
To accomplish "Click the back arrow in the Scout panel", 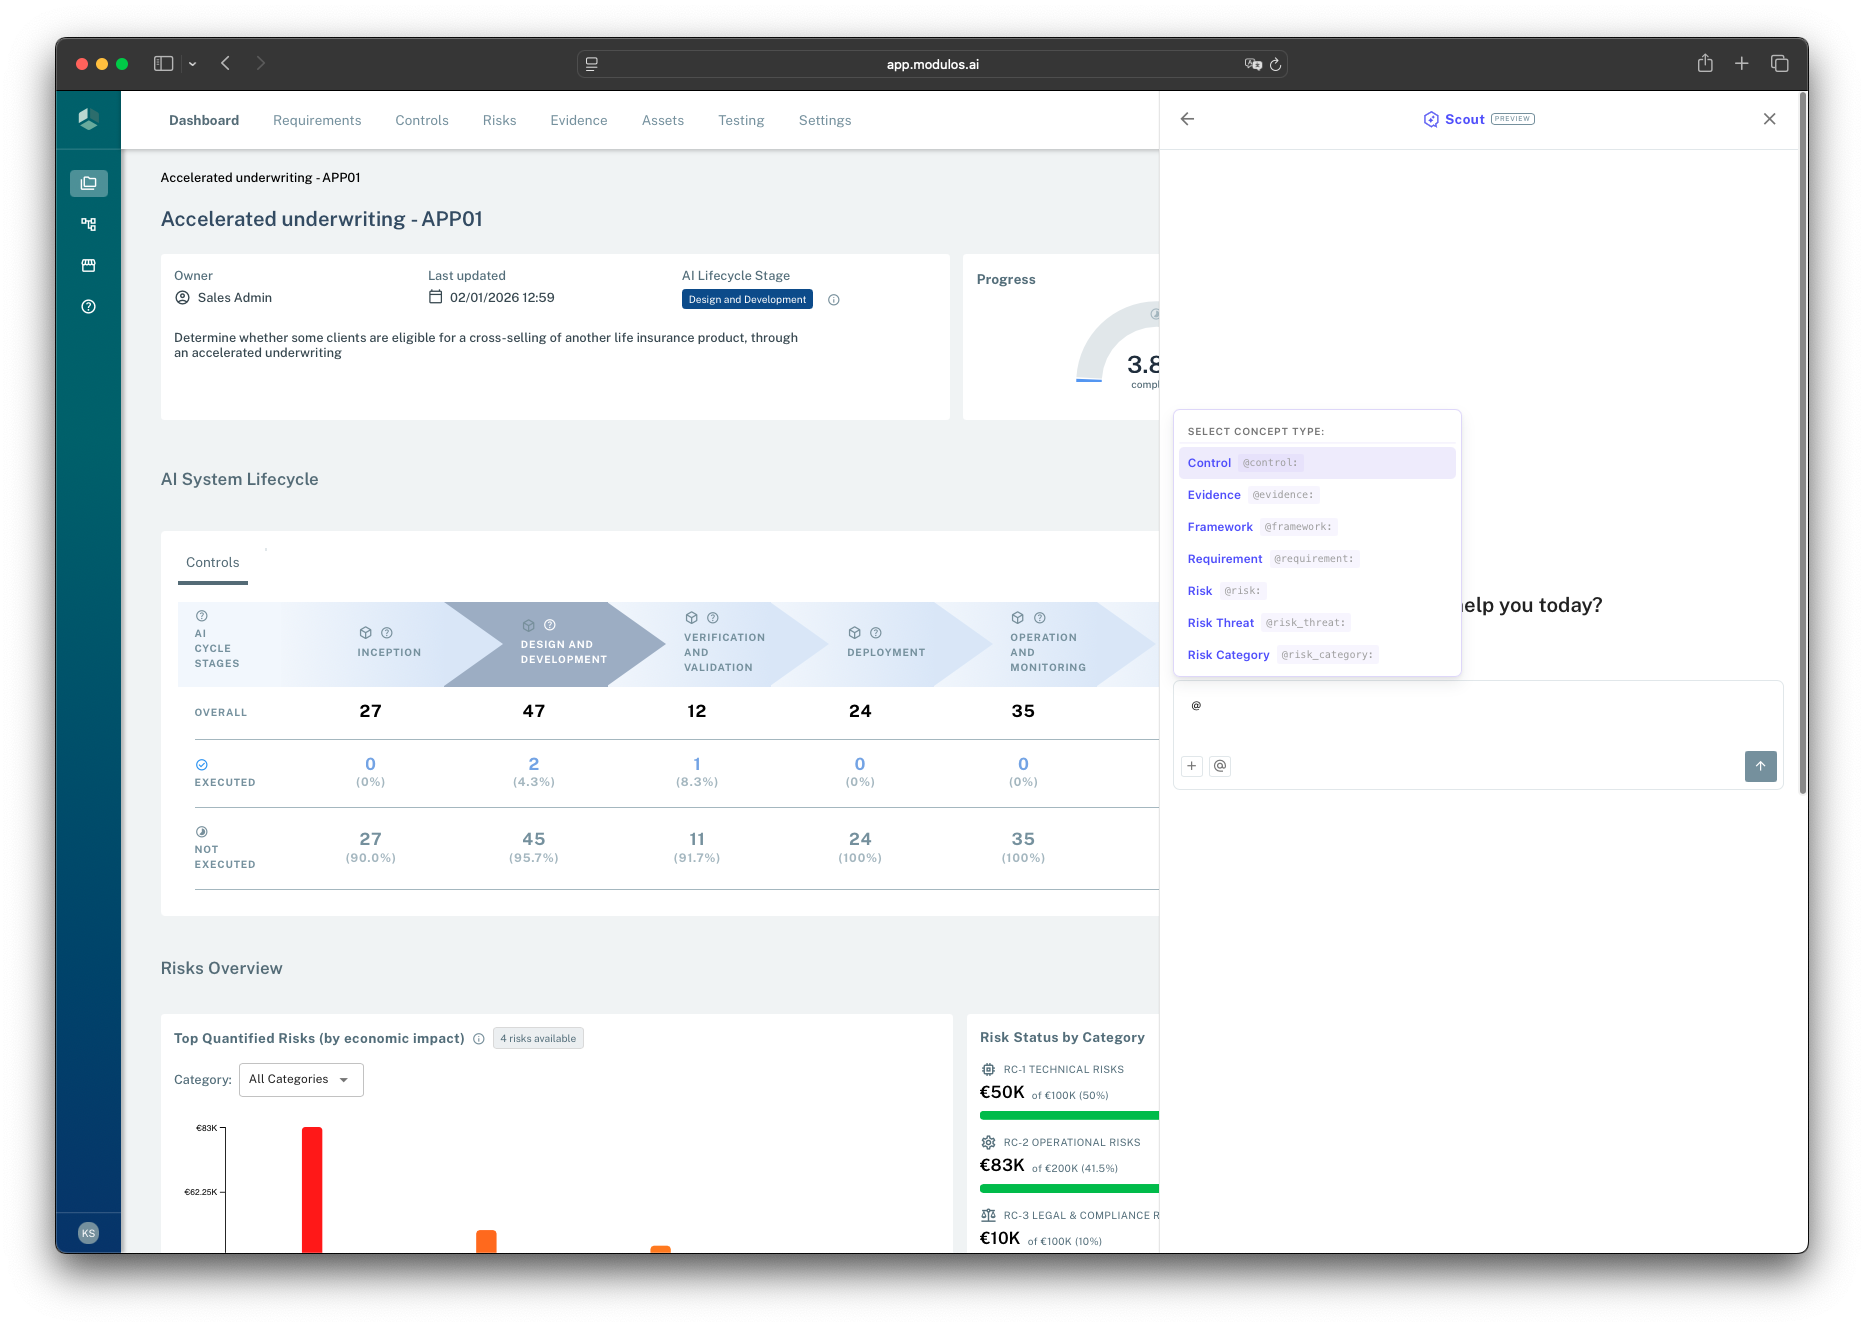I will click(1186, 119).
